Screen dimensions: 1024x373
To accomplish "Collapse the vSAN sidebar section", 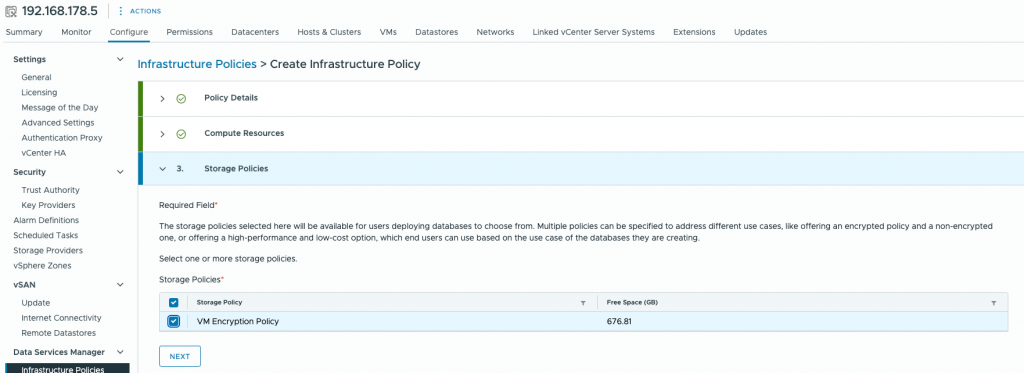I will [120, 285].
